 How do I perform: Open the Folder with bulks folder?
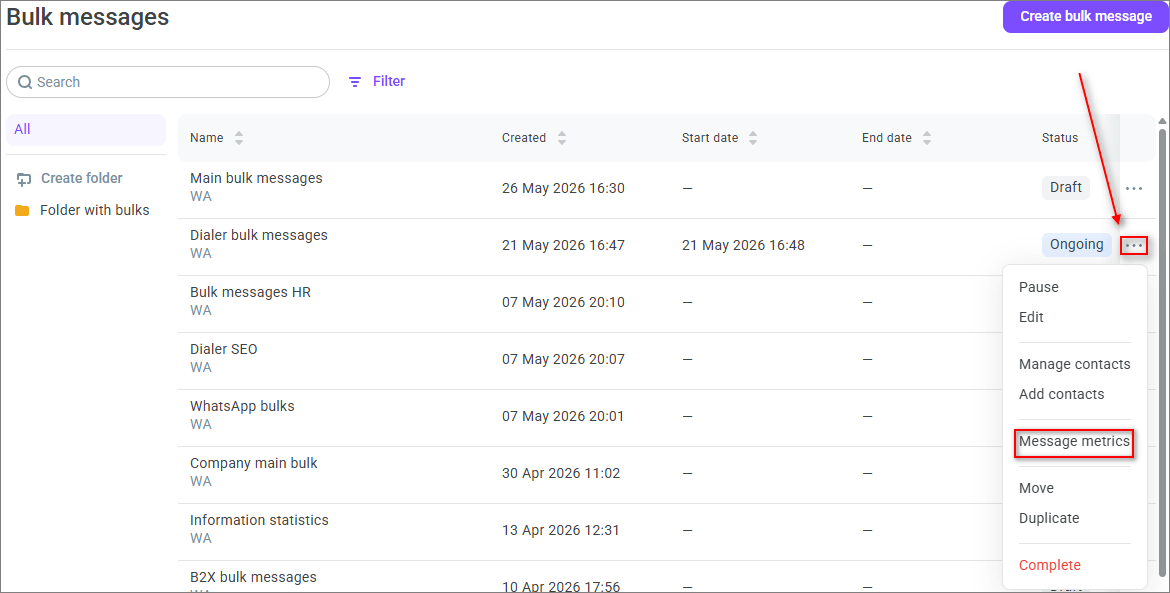tap(95, 210)
